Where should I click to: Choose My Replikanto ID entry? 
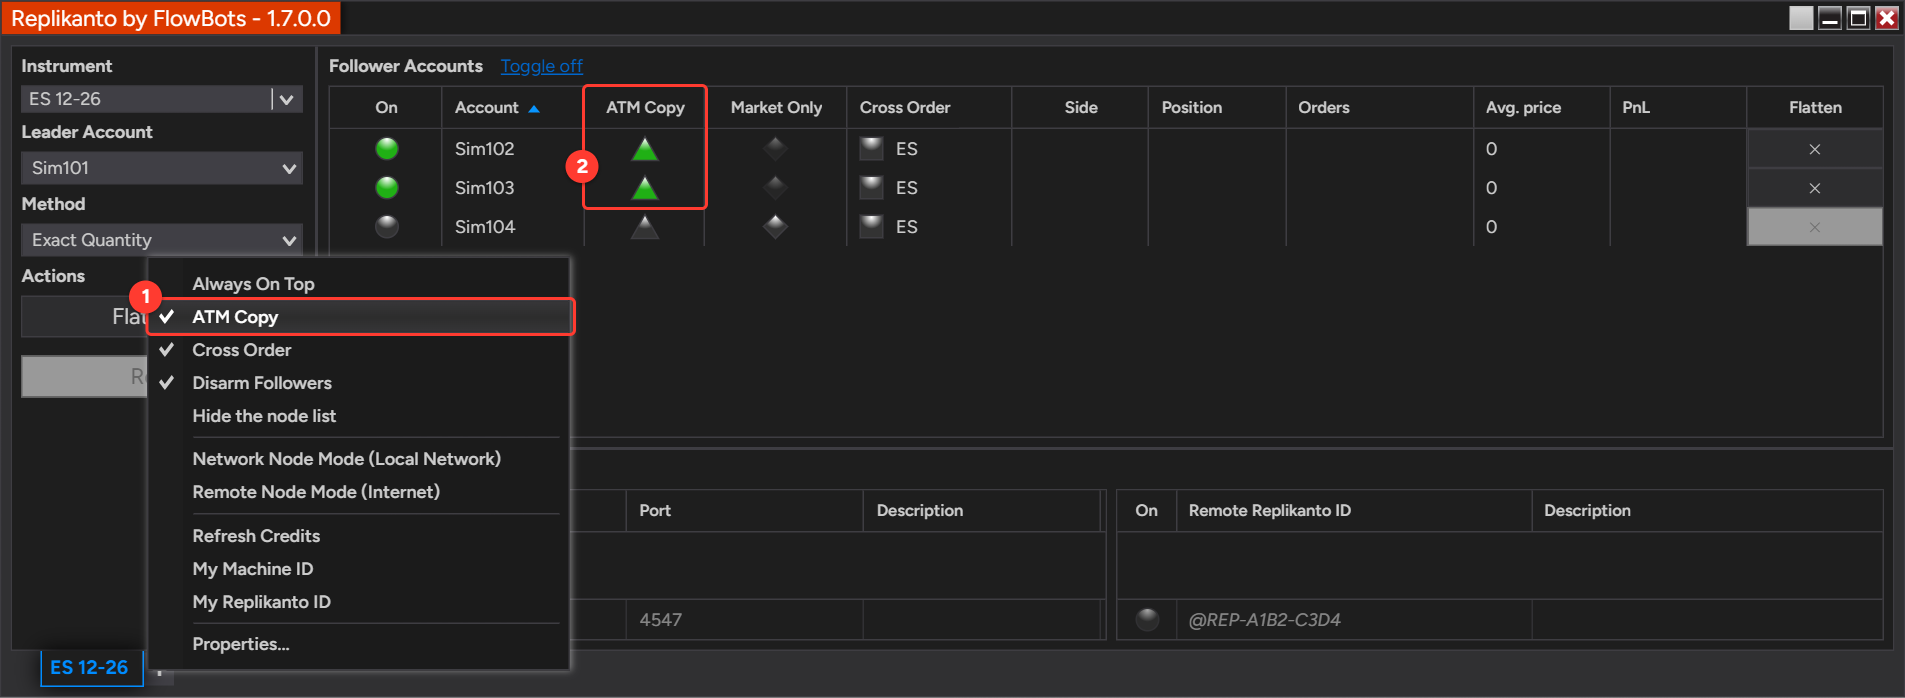pos(358,602)
